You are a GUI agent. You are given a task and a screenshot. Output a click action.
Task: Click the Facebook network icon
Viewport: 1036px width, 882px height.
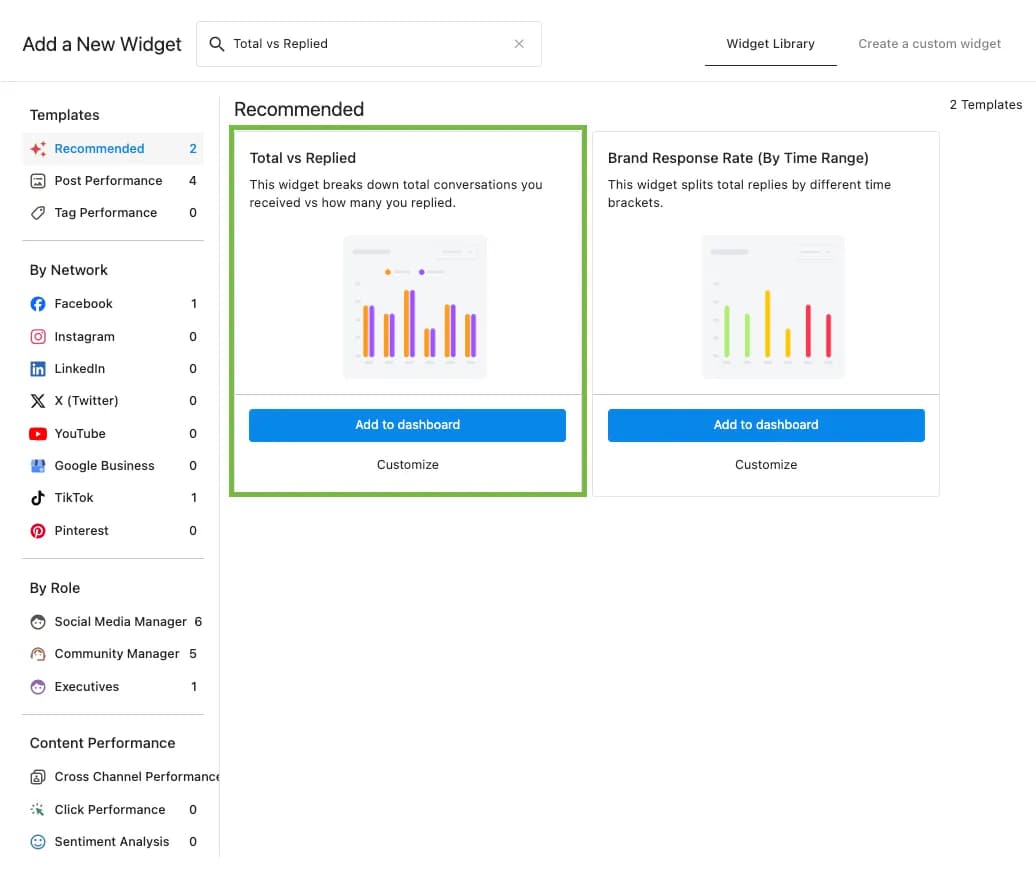pos(38,304)
